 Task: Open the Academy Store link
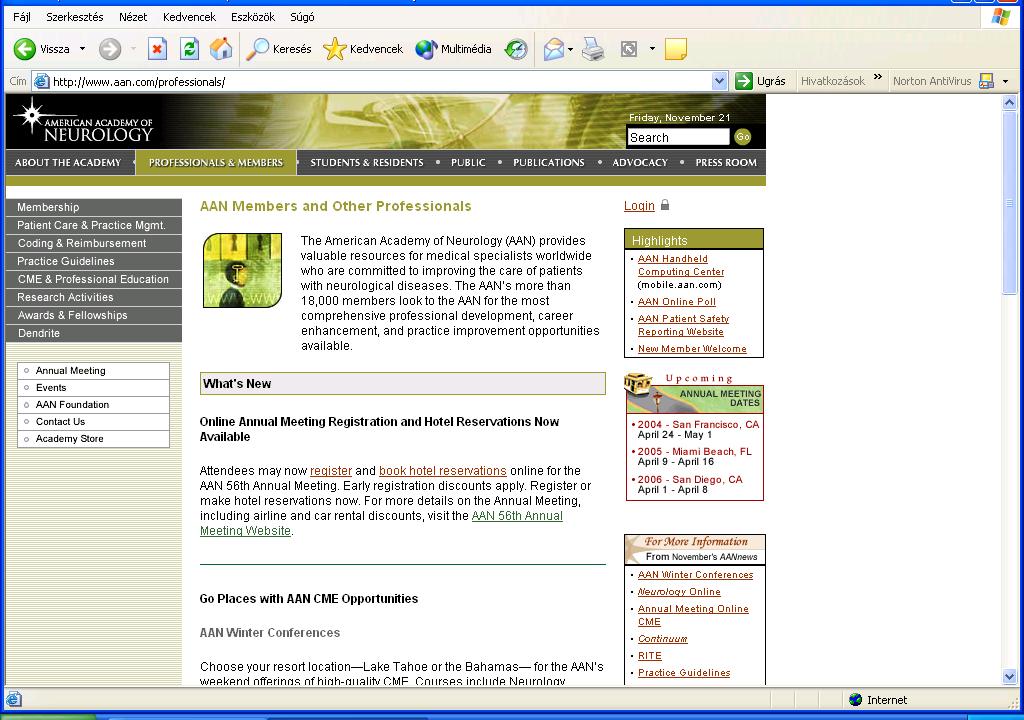coord(93,438)
